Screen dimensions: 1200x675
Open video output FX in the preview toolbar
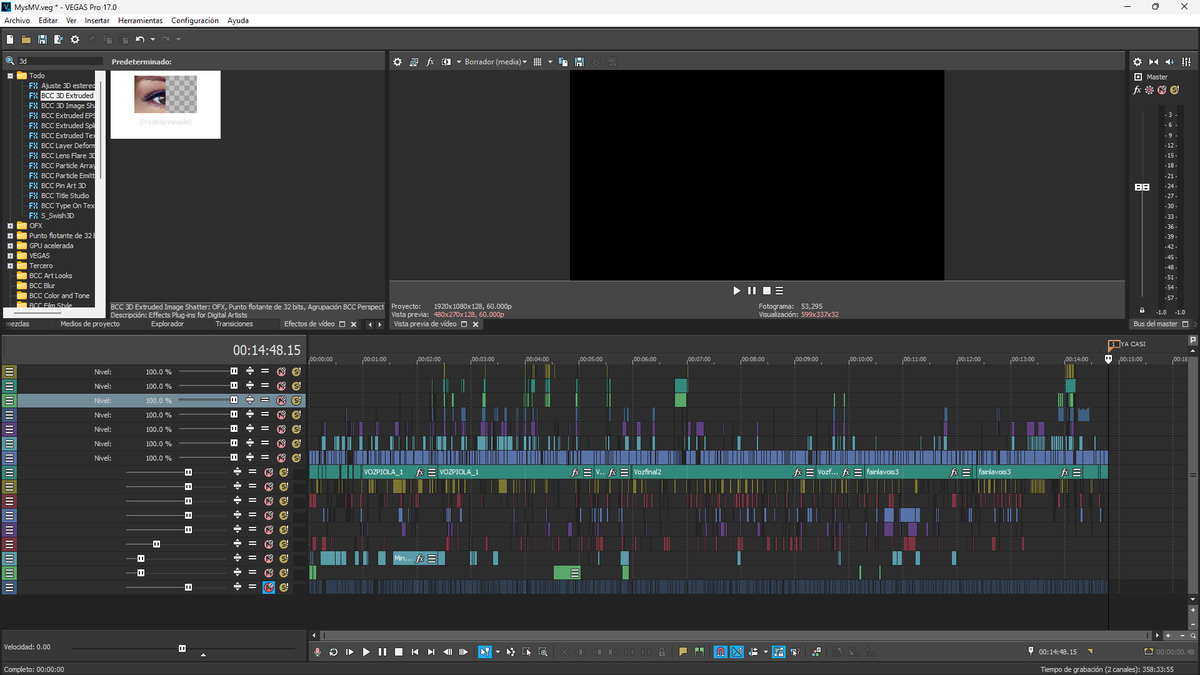click(x=430, y=62)
